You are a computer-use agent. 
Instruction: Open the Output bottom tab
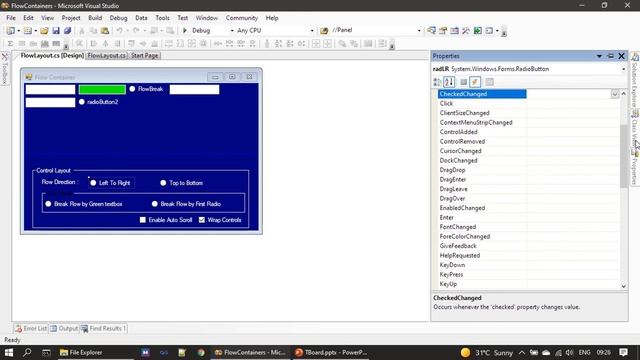(x=64, y=329)
